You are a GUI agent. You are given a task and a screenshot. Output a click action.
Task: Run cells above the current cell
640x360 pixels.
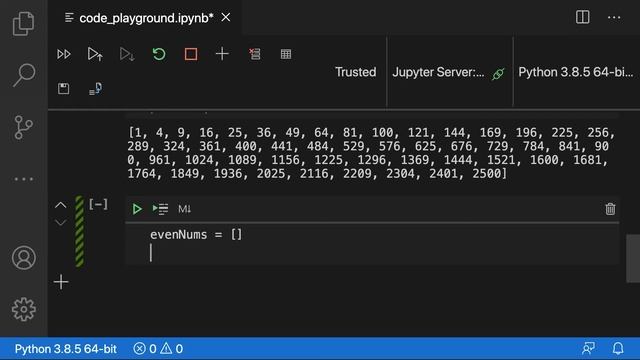(95, 54)
